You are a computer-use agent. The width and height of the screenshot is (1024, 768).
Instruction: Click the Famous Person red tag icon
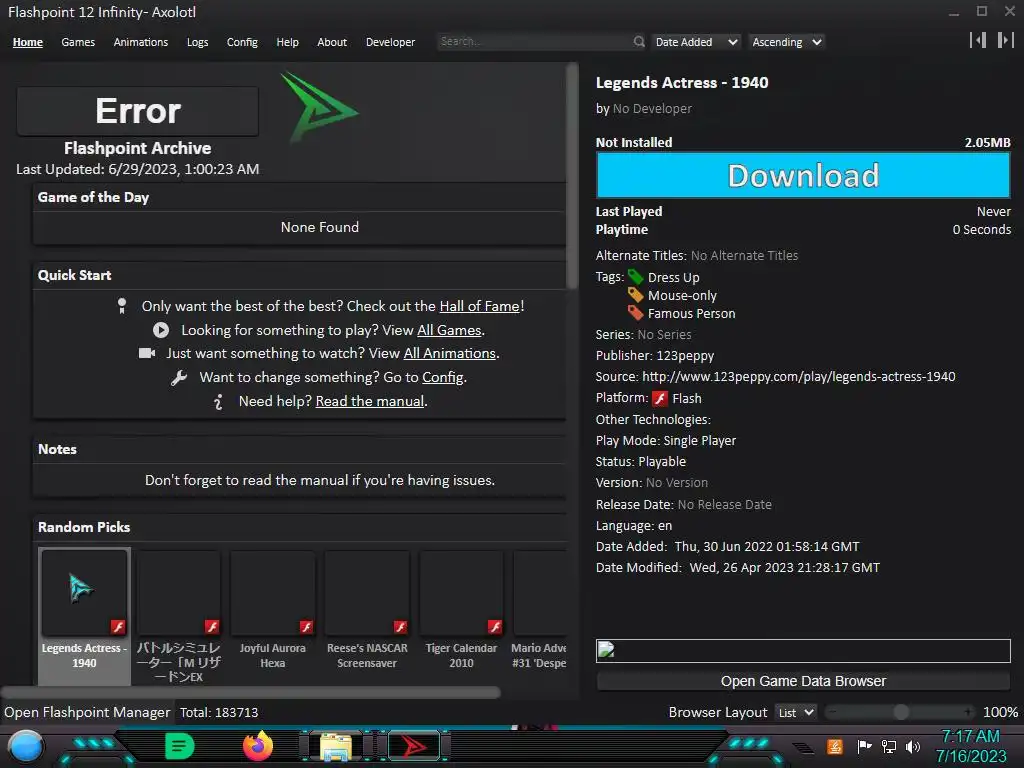(x=635, y=313)
